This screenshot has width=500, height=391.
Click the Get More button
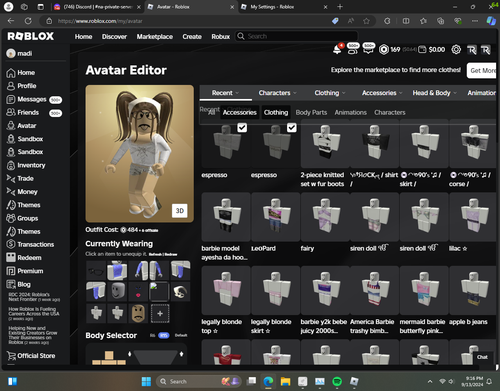coord(482,70)
